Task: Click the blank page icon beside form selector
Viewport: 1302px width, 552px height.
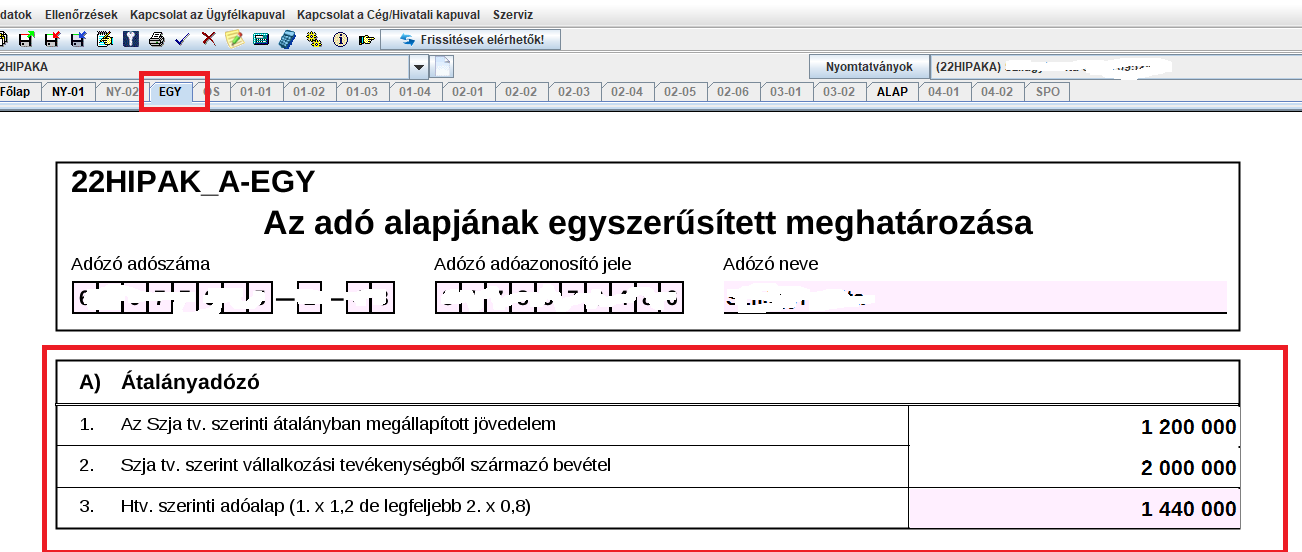Action: (442, 66)
